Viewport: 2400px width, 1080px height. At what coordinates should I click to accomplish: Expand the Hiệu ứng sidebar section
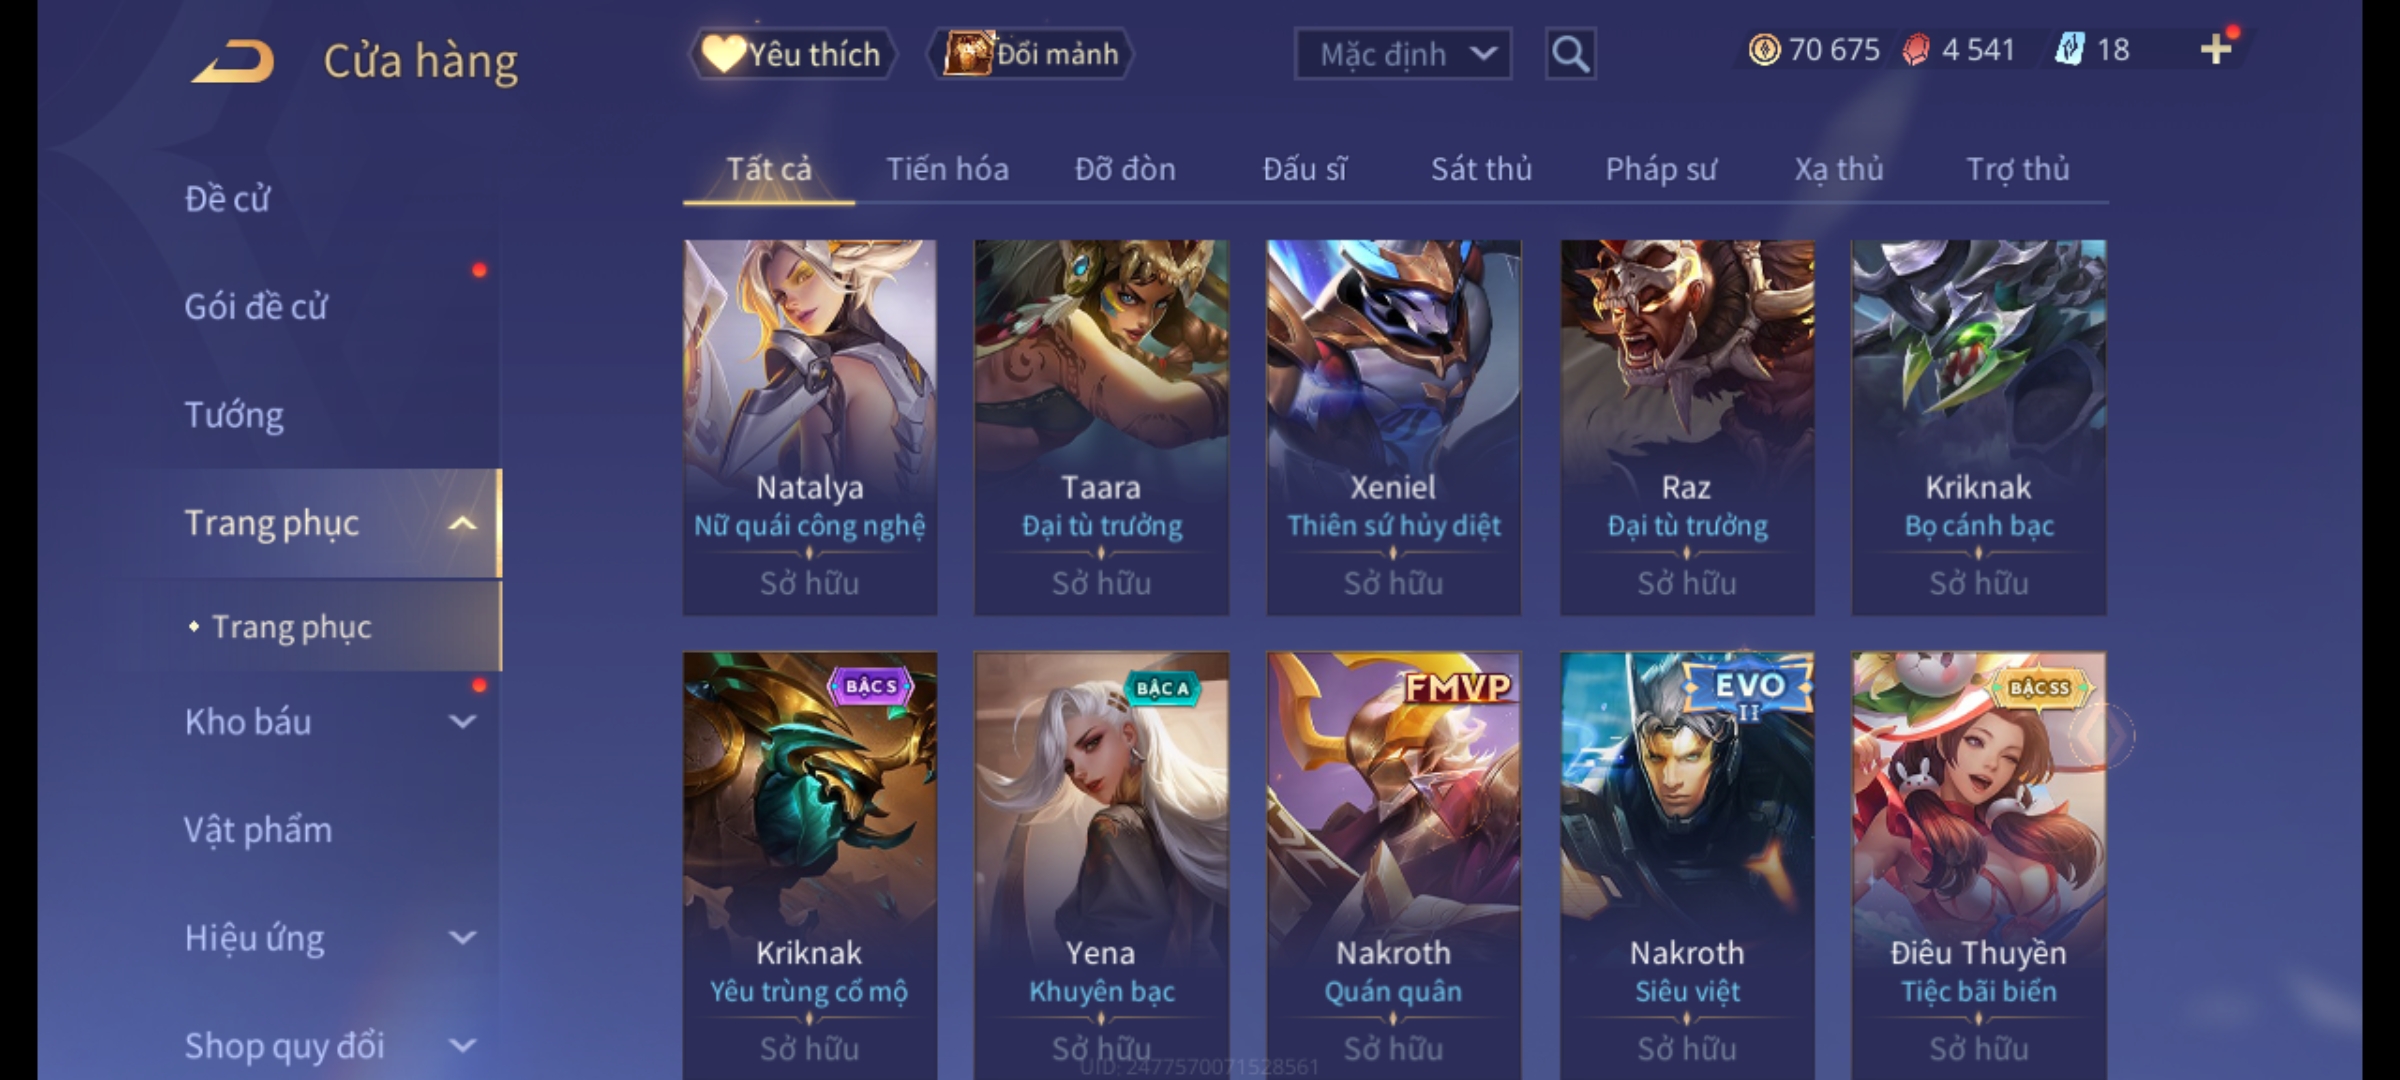click(462, 938)
